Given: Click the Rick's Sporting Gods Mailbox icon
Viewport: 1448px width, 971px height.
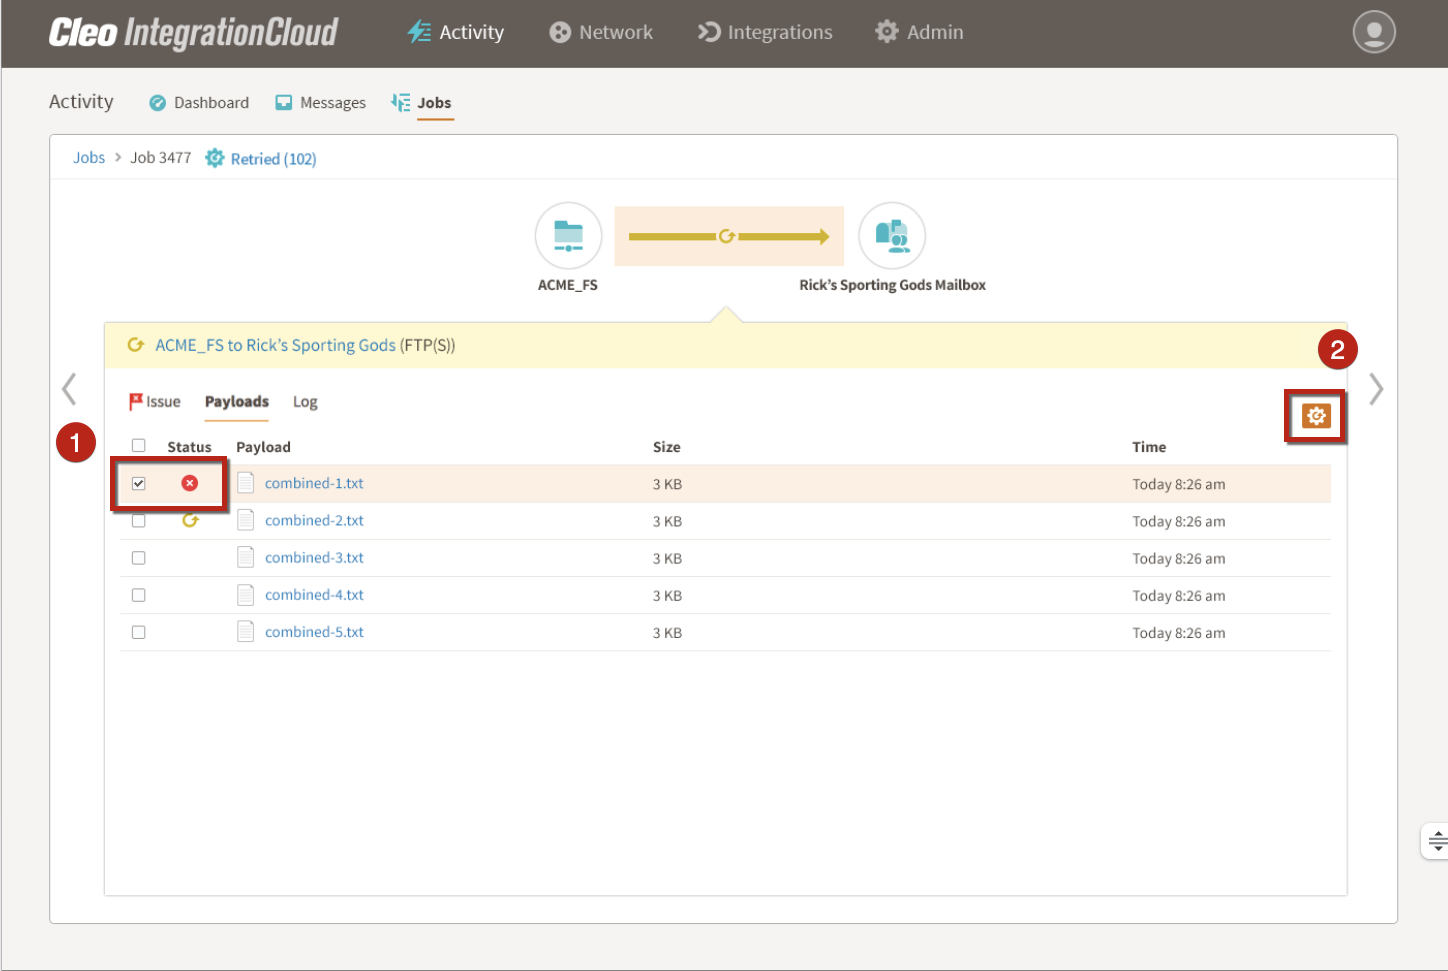Looking at the screenshot, I should click(892, 236).
